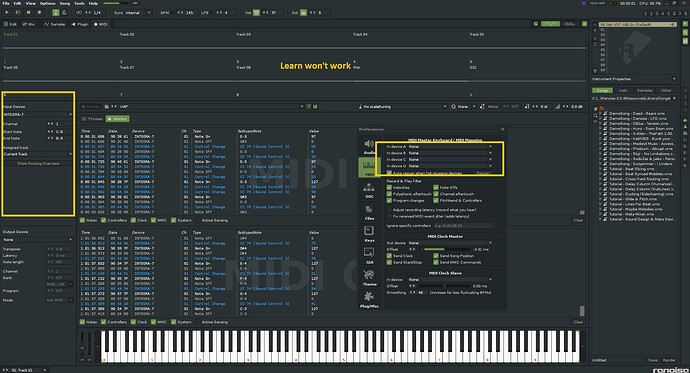
Task: Click Save button in disk browser
Action: point(653,360)
